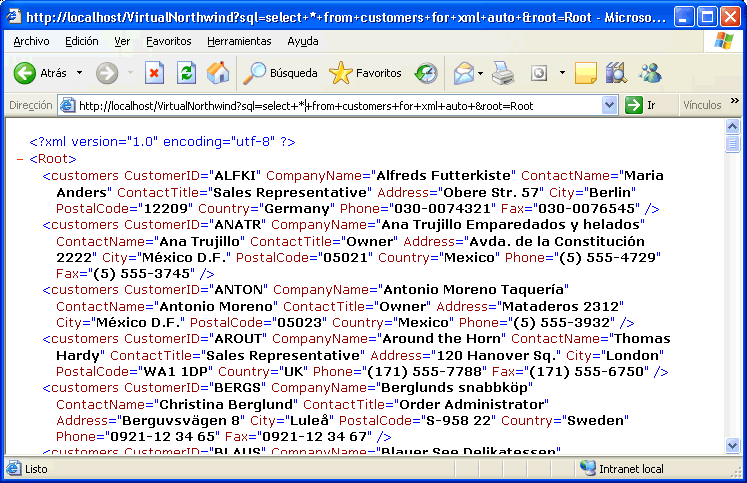Click the CustomerID value "BERGS"
The height and width of the screenshot is (483, 747).
tap(238, 388)
